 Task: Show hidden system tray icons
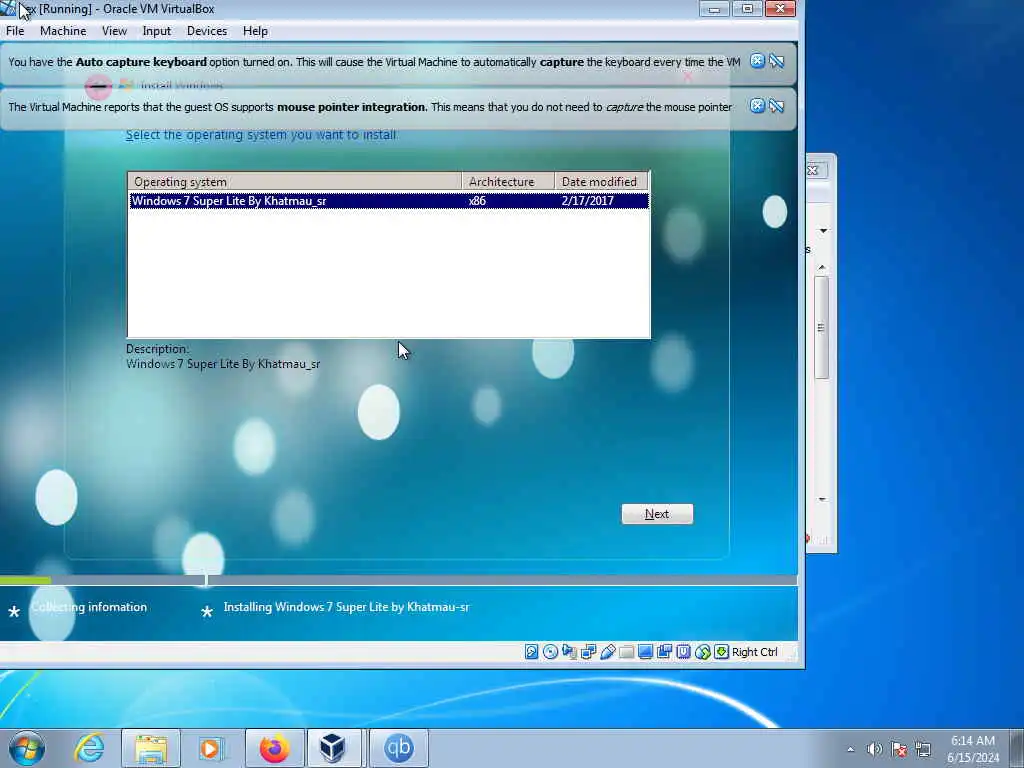point(850,749)
